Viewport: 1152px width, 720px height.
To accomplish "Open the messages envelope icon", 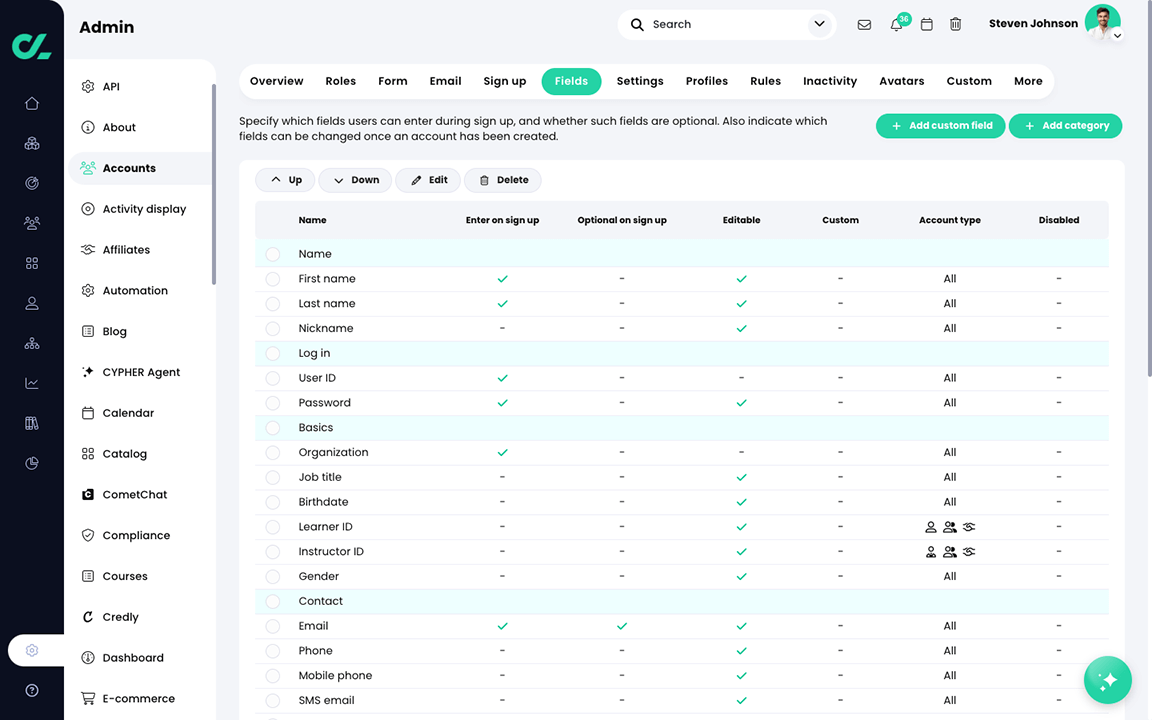I will click(864, 24).
